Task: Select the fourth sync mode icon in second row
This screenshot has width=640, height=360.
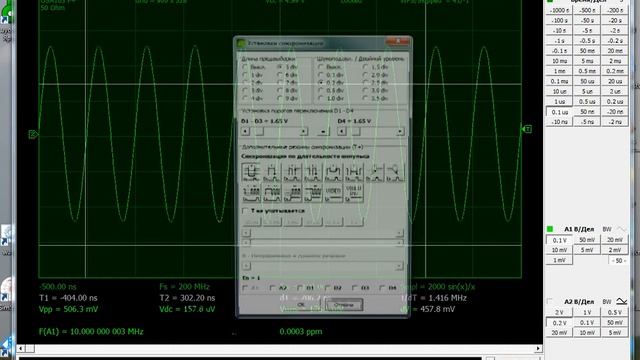Action: [313, 193]
